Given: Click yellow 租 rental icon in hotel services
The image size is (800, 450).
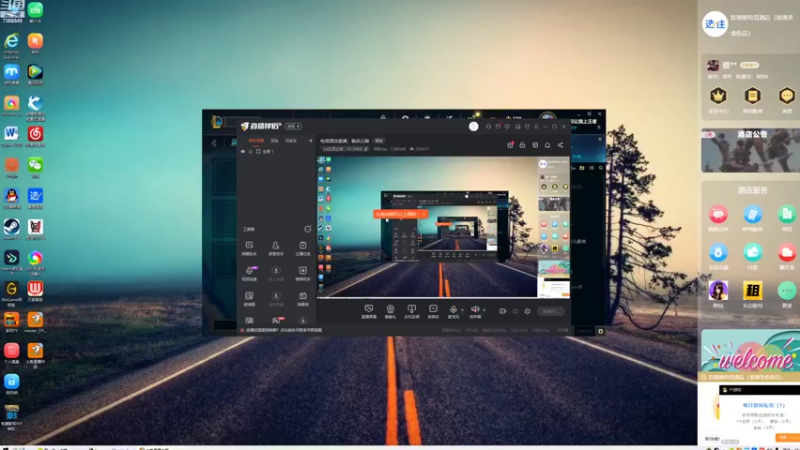Looking at the screenshot, I should click(x=753, y=291).
